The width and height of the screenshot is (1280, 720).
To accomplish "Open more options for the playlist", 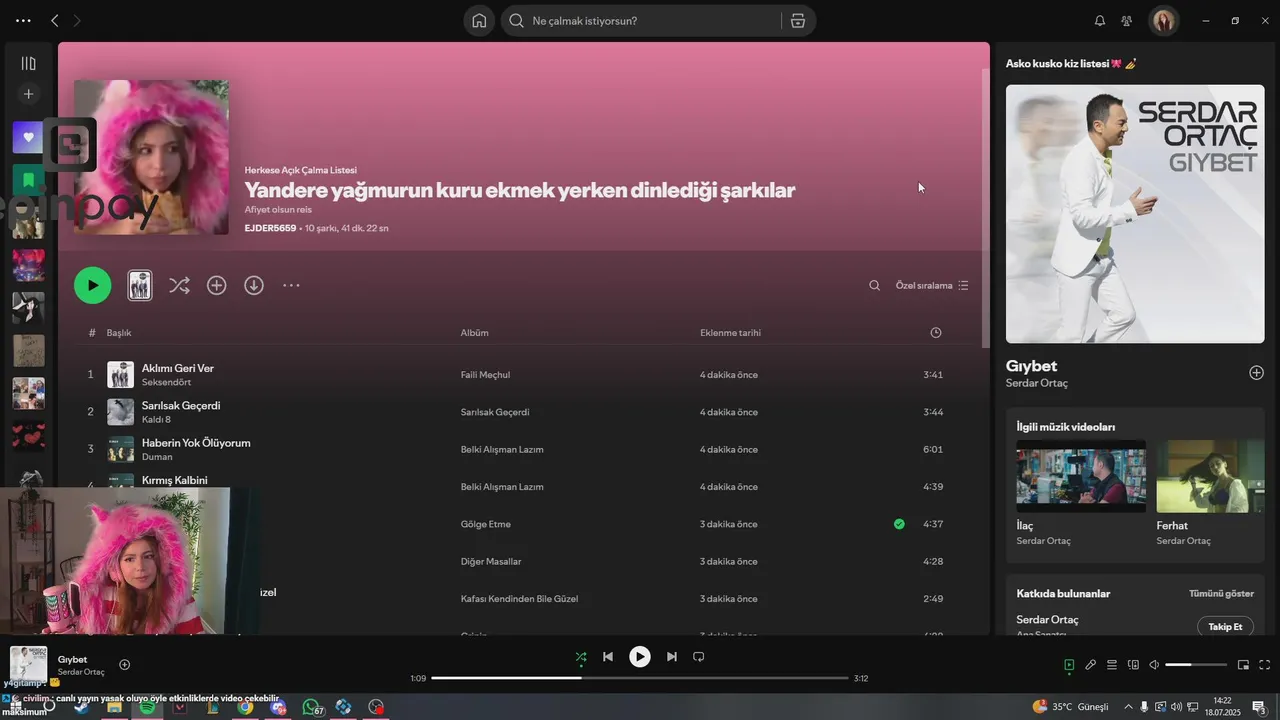I will click(291, 285).
